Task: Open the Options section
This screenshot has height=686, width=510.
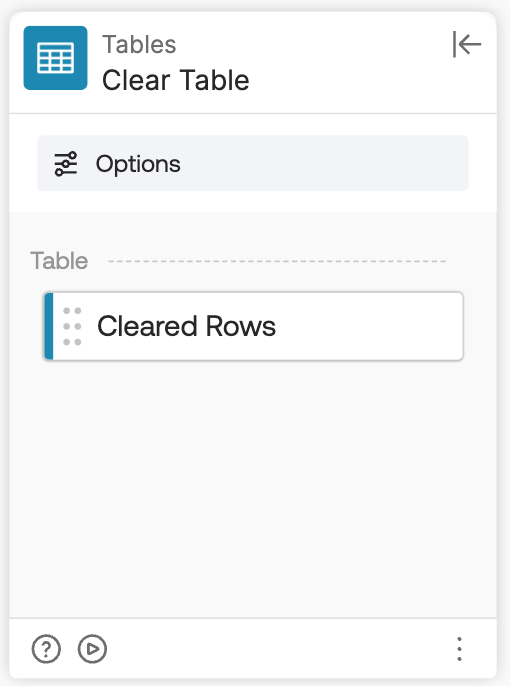Action: coord(253,163)
